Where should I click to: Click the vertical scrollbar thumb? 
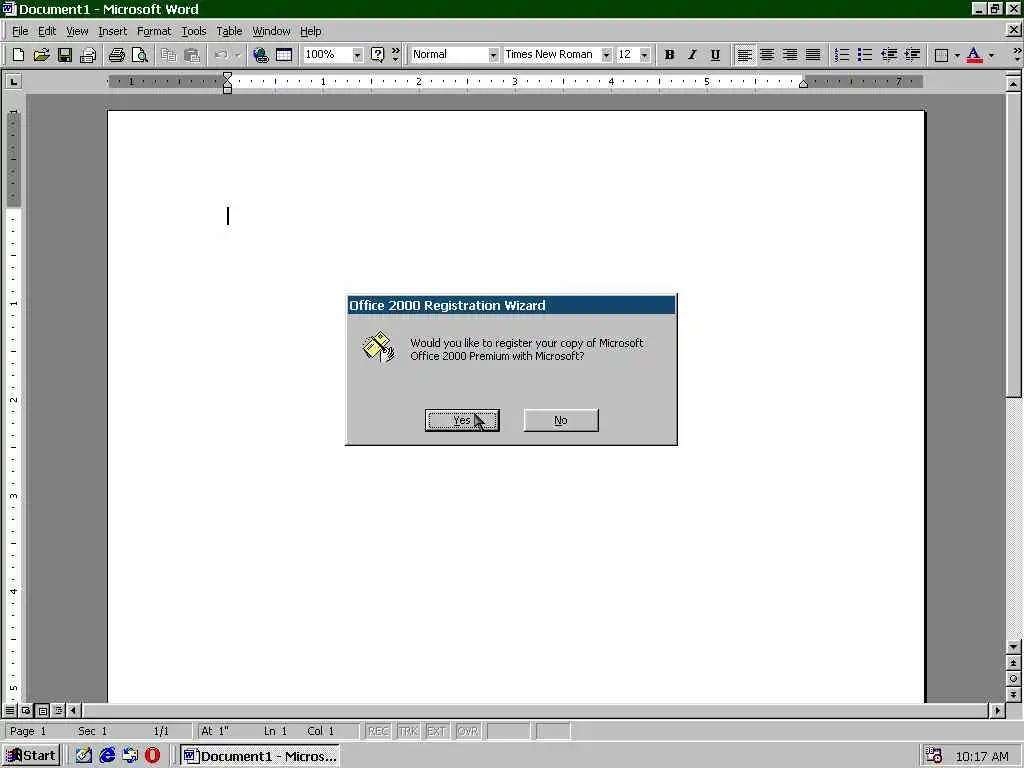coord(1013,244)
